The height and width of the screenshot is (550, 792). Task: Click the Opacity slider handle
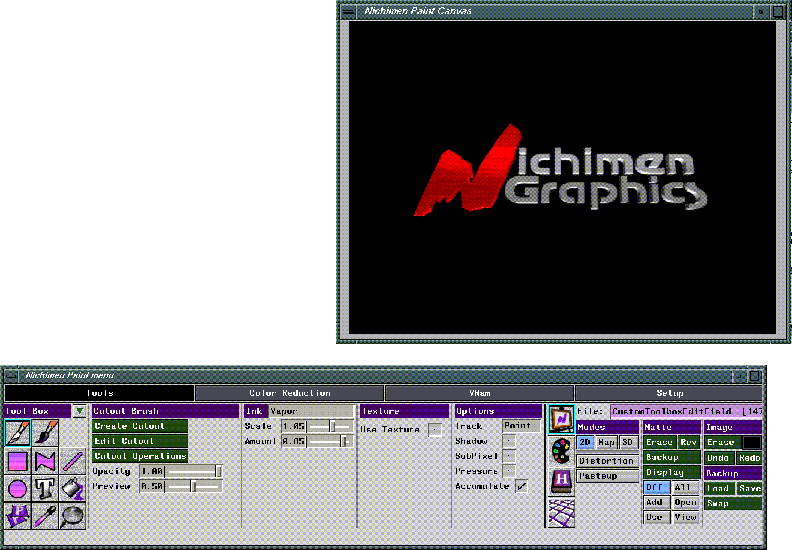[219, 471]
